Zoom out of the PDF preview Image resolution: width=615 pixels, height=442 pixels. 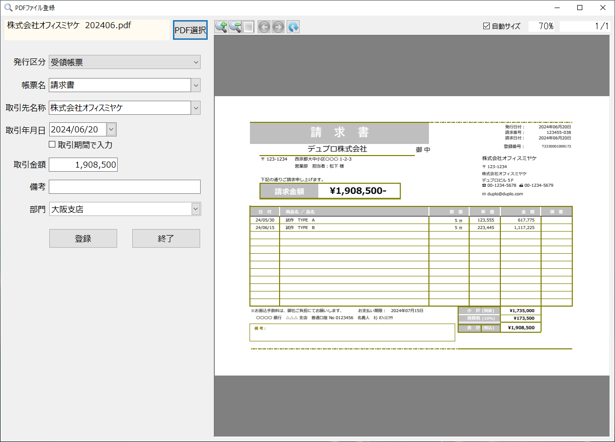tap(235, 27)
